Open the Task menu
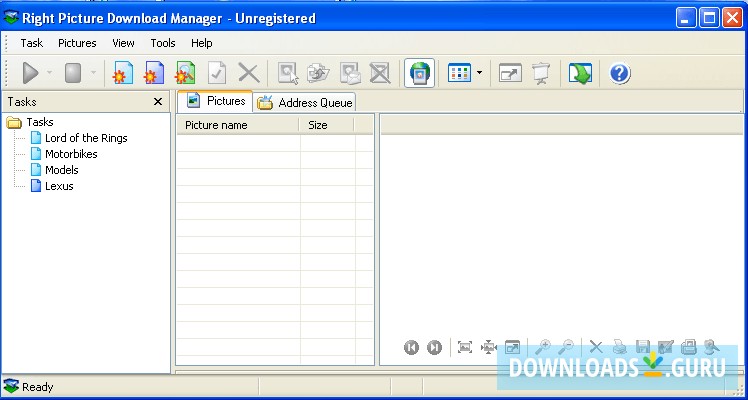 (x=31, y=43)
